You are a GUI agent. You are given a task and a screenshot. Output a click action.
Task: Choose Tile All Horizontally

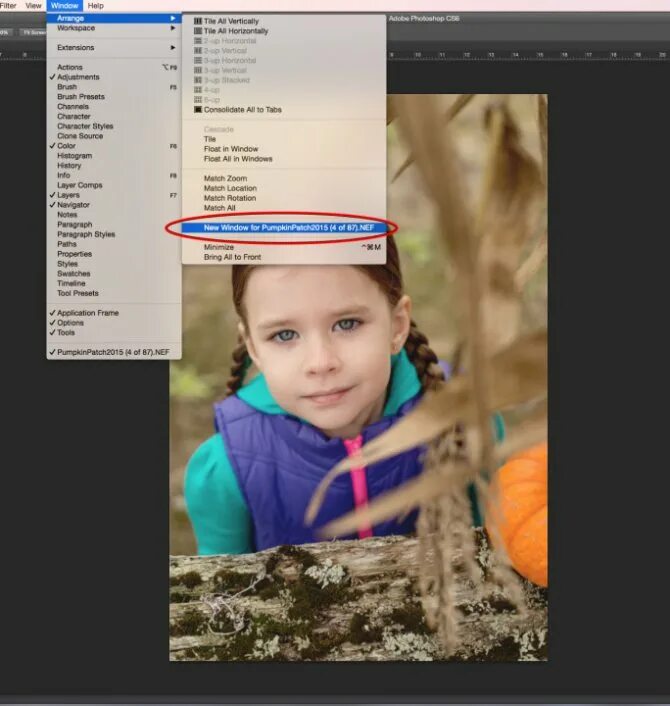[x=284, y=31]
